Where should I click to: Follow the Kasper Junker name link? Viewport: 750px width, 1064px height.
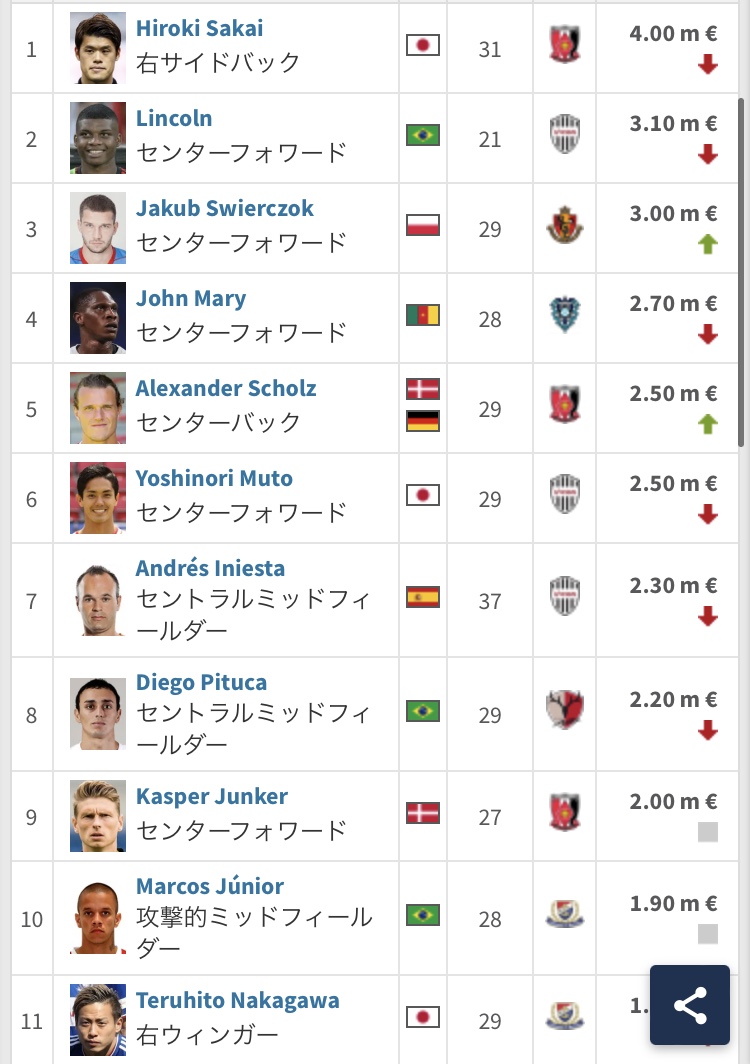[212, 796]
